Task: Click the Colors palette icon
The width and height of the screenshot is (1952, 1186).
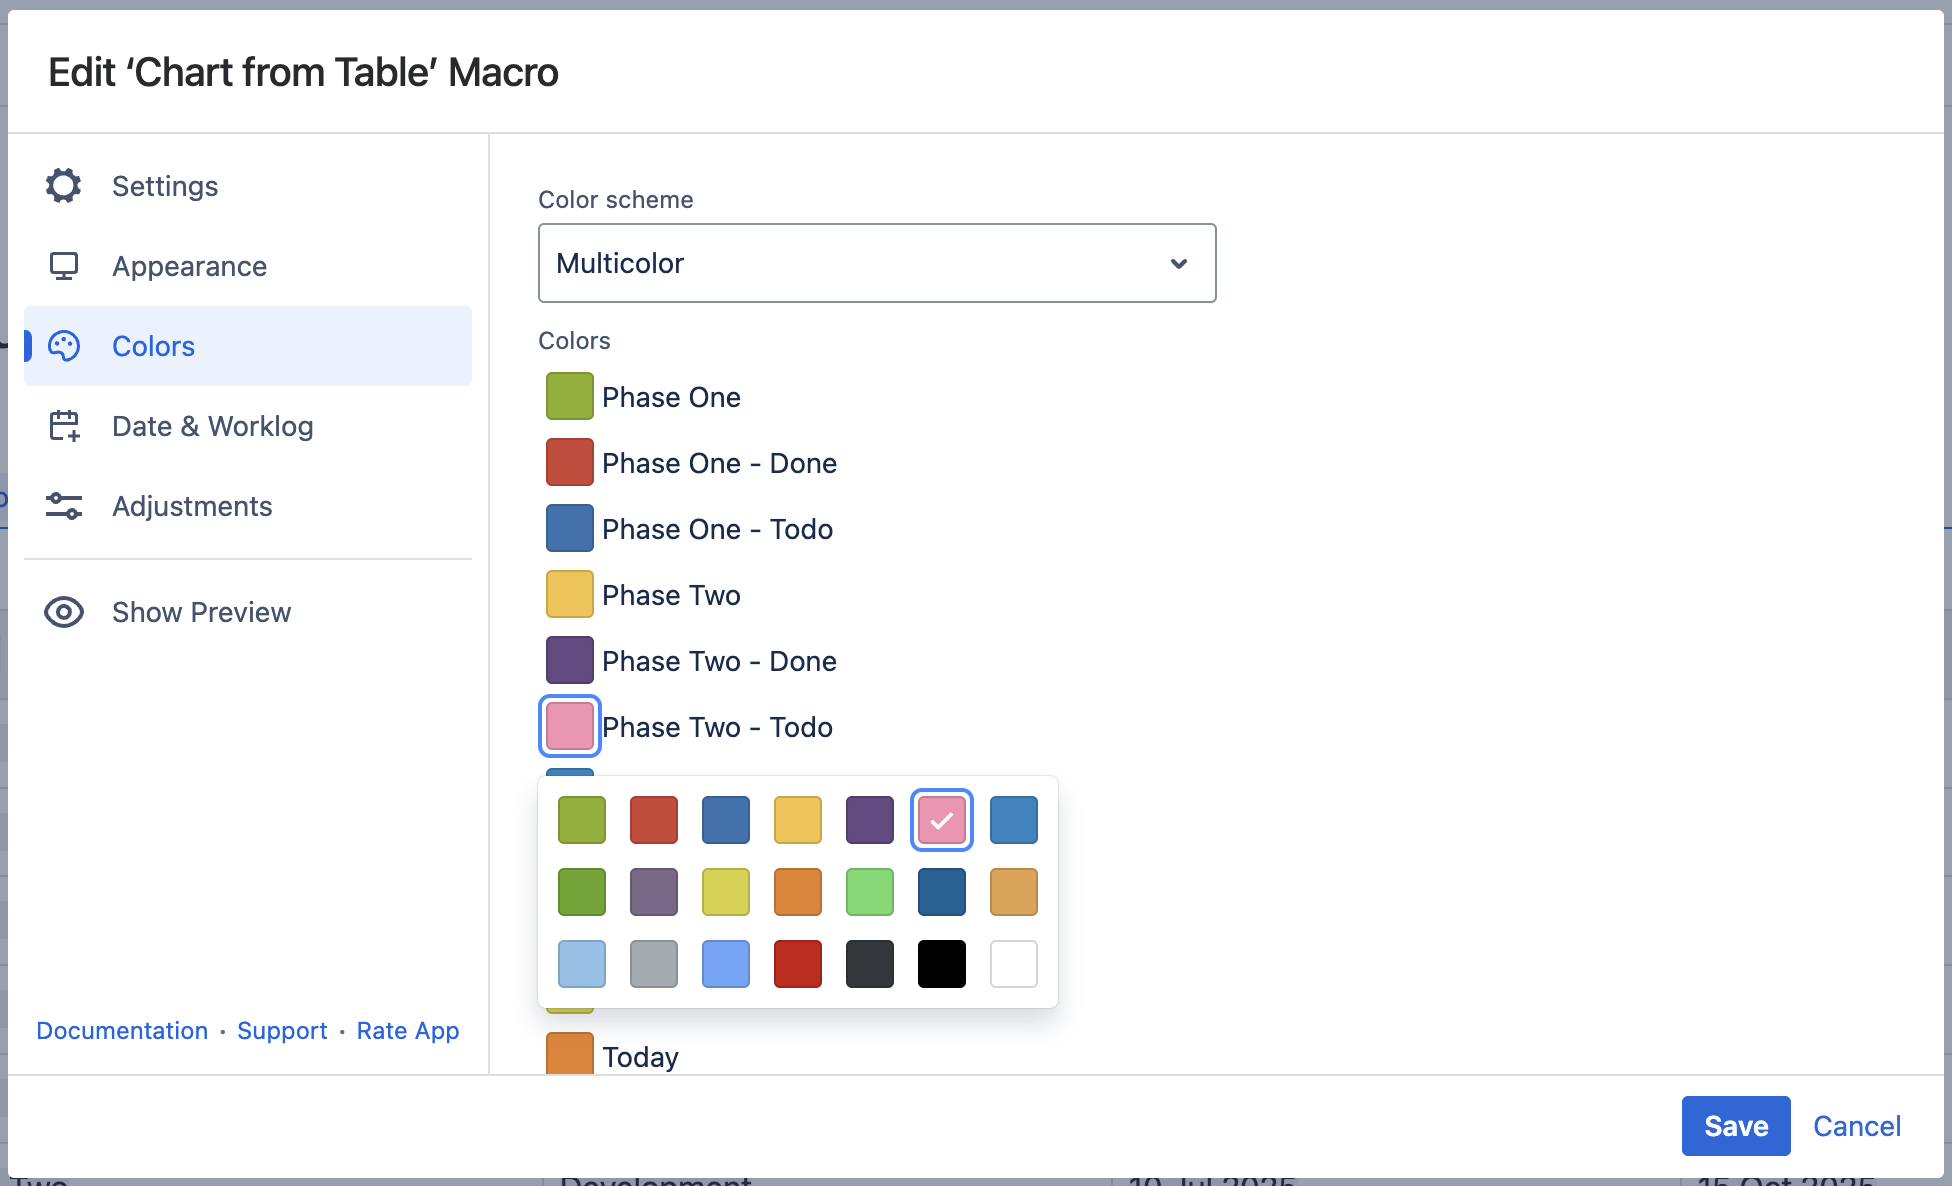Action: [64, 346]
